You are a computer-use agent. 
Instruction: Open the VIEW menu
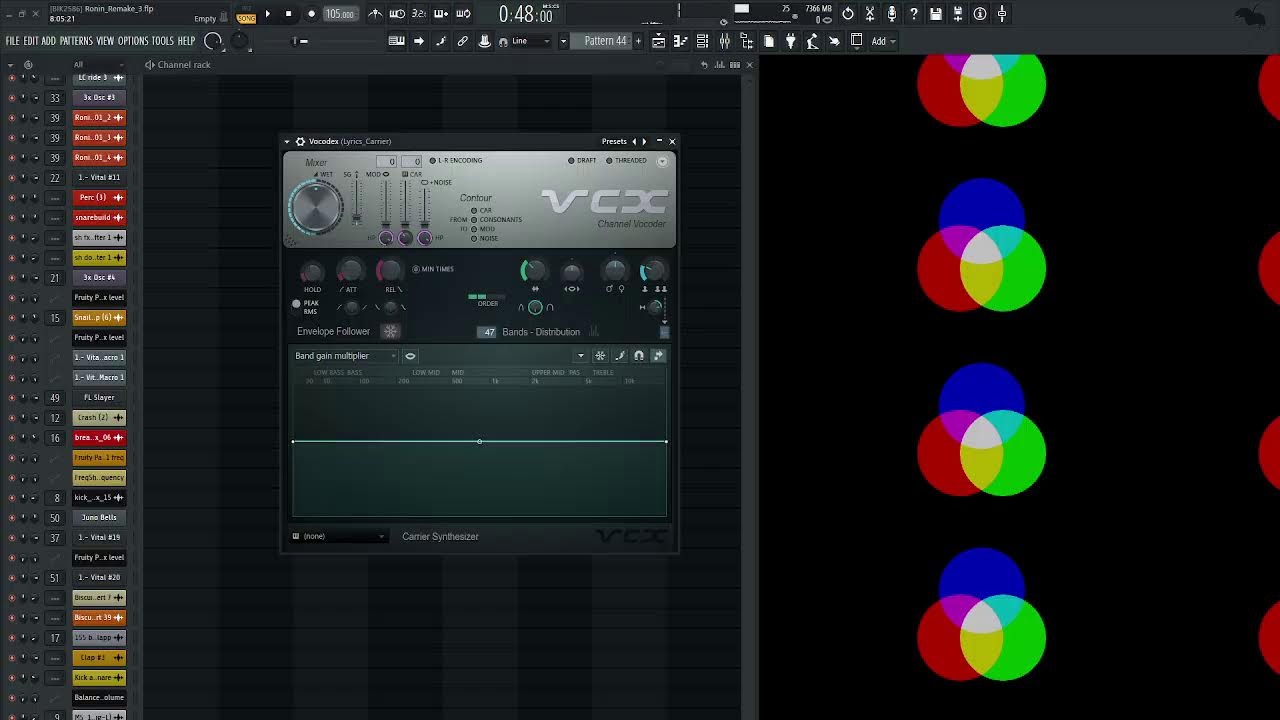pos(105,41)
